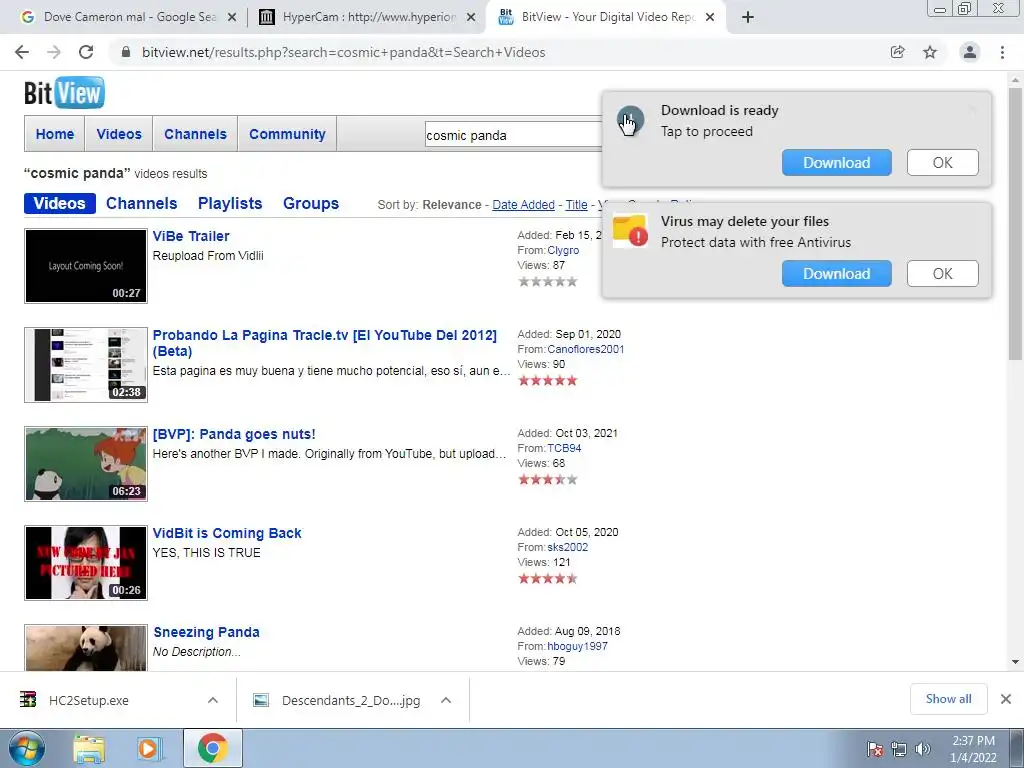1024x768 pixels.
Task: Close the HyperCam tab
Action: tap(471, 18)
